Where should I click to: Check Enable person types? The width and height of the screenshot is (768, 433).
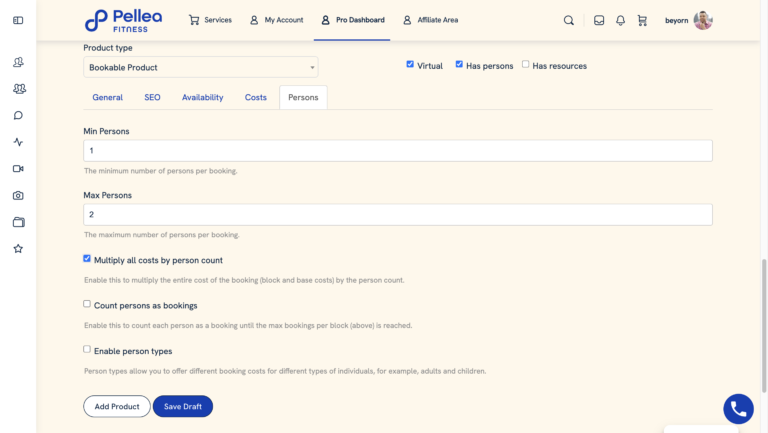coord(87,349)
